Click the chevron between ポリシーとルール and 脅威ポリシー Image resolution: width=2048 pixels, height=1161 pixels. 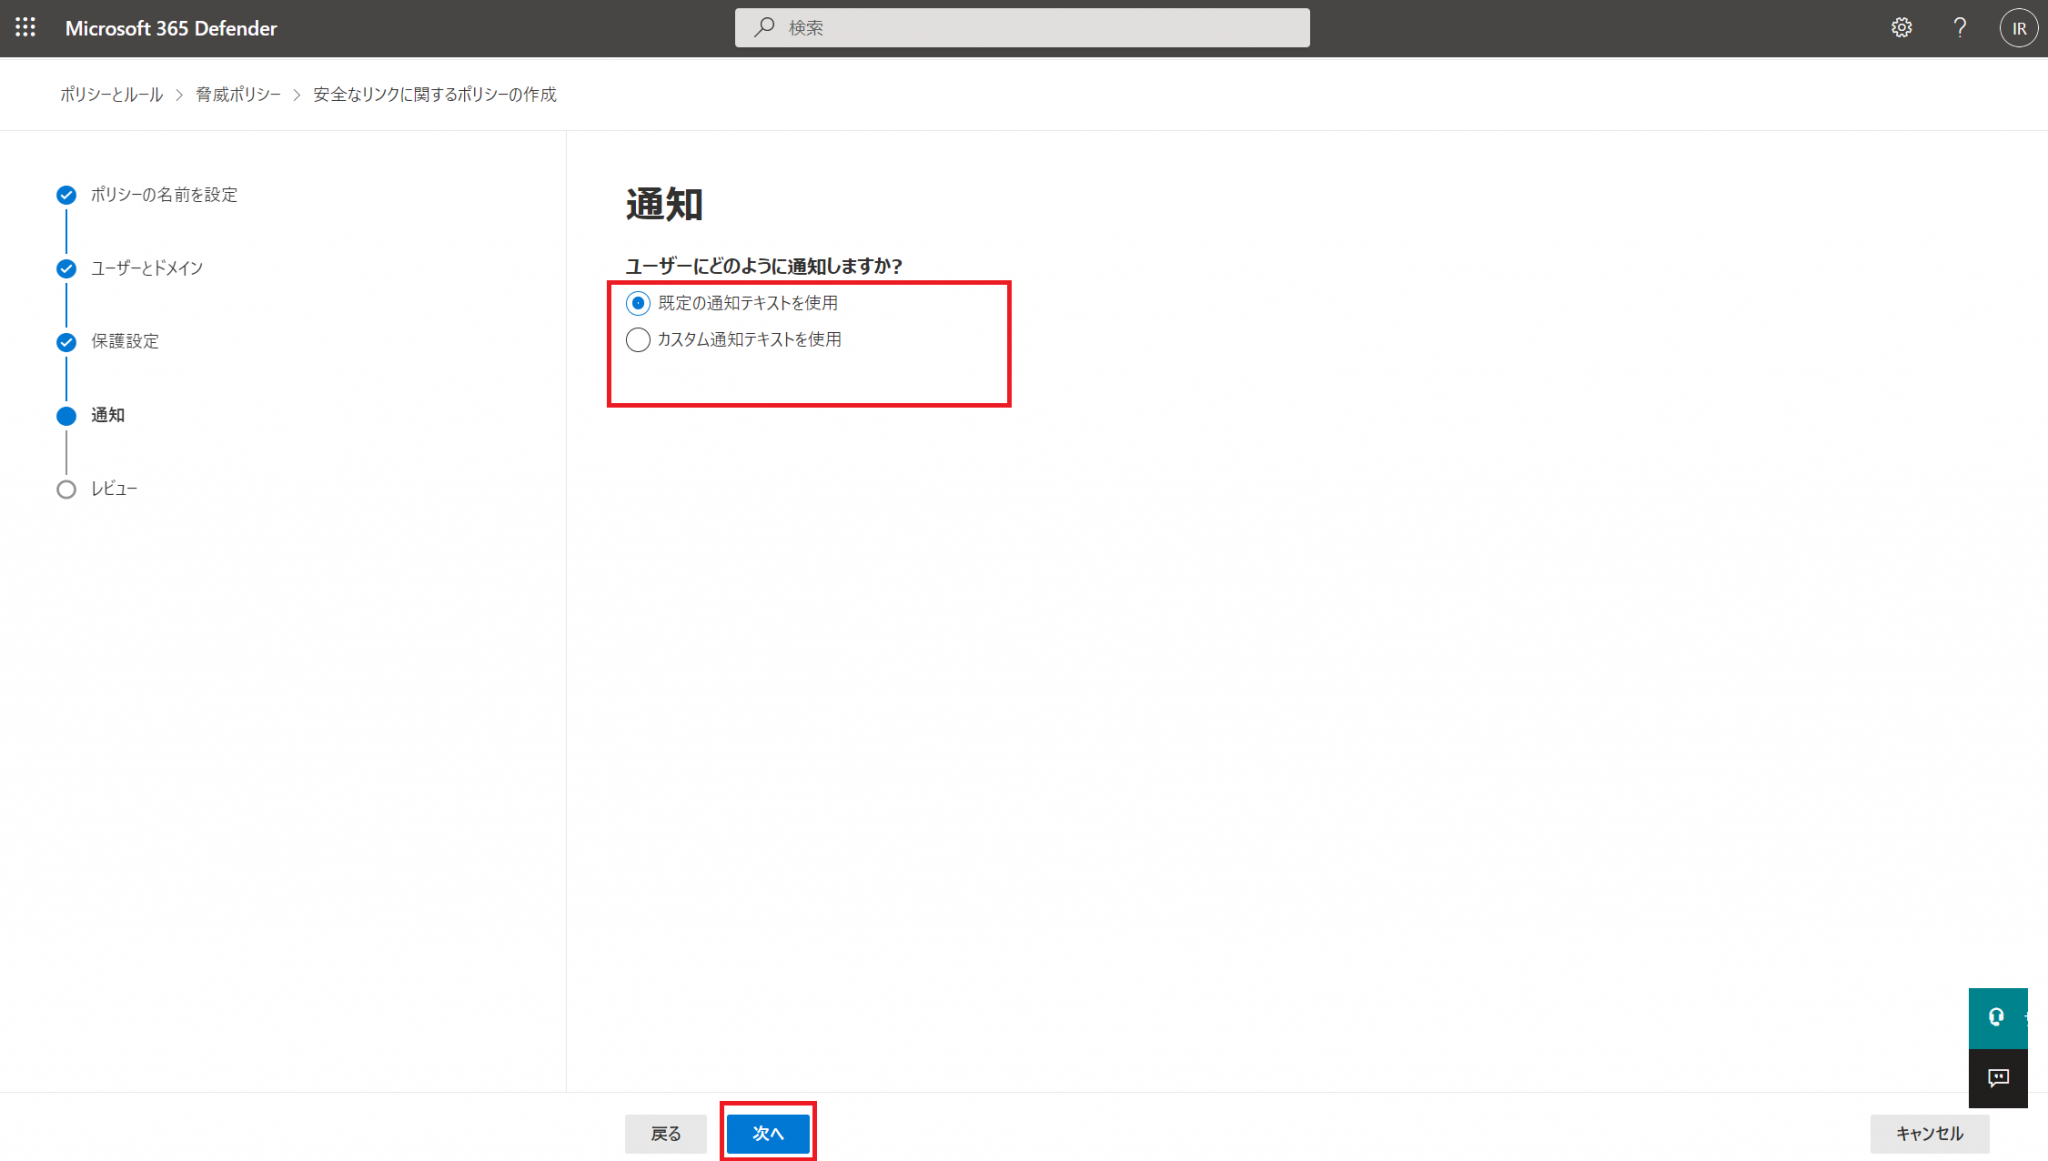click(178, 93)
